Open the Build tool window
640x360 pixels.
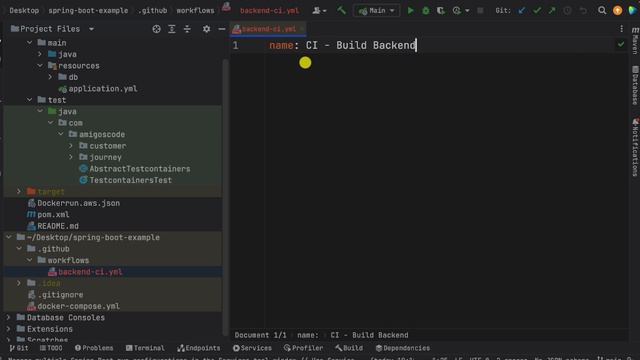point(349,348)
